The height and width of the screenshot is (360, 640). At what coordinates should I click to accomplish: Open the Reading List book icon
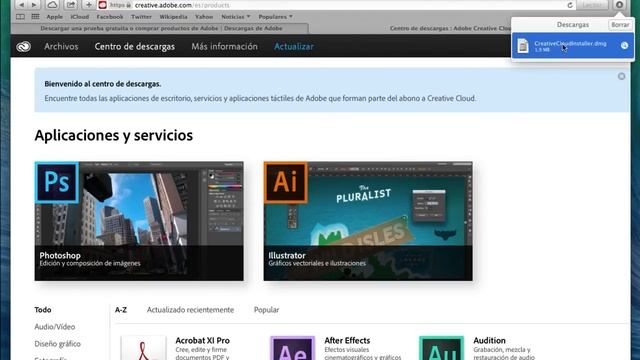point(20,17)
